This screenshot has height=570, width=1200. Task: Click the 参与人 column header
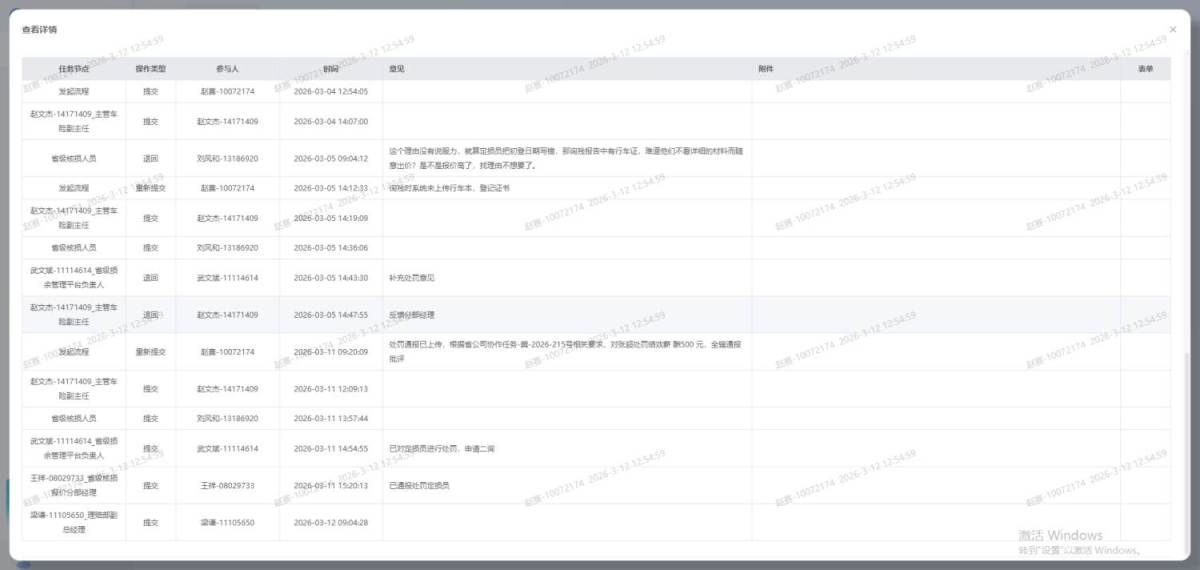tap(227, 69)
